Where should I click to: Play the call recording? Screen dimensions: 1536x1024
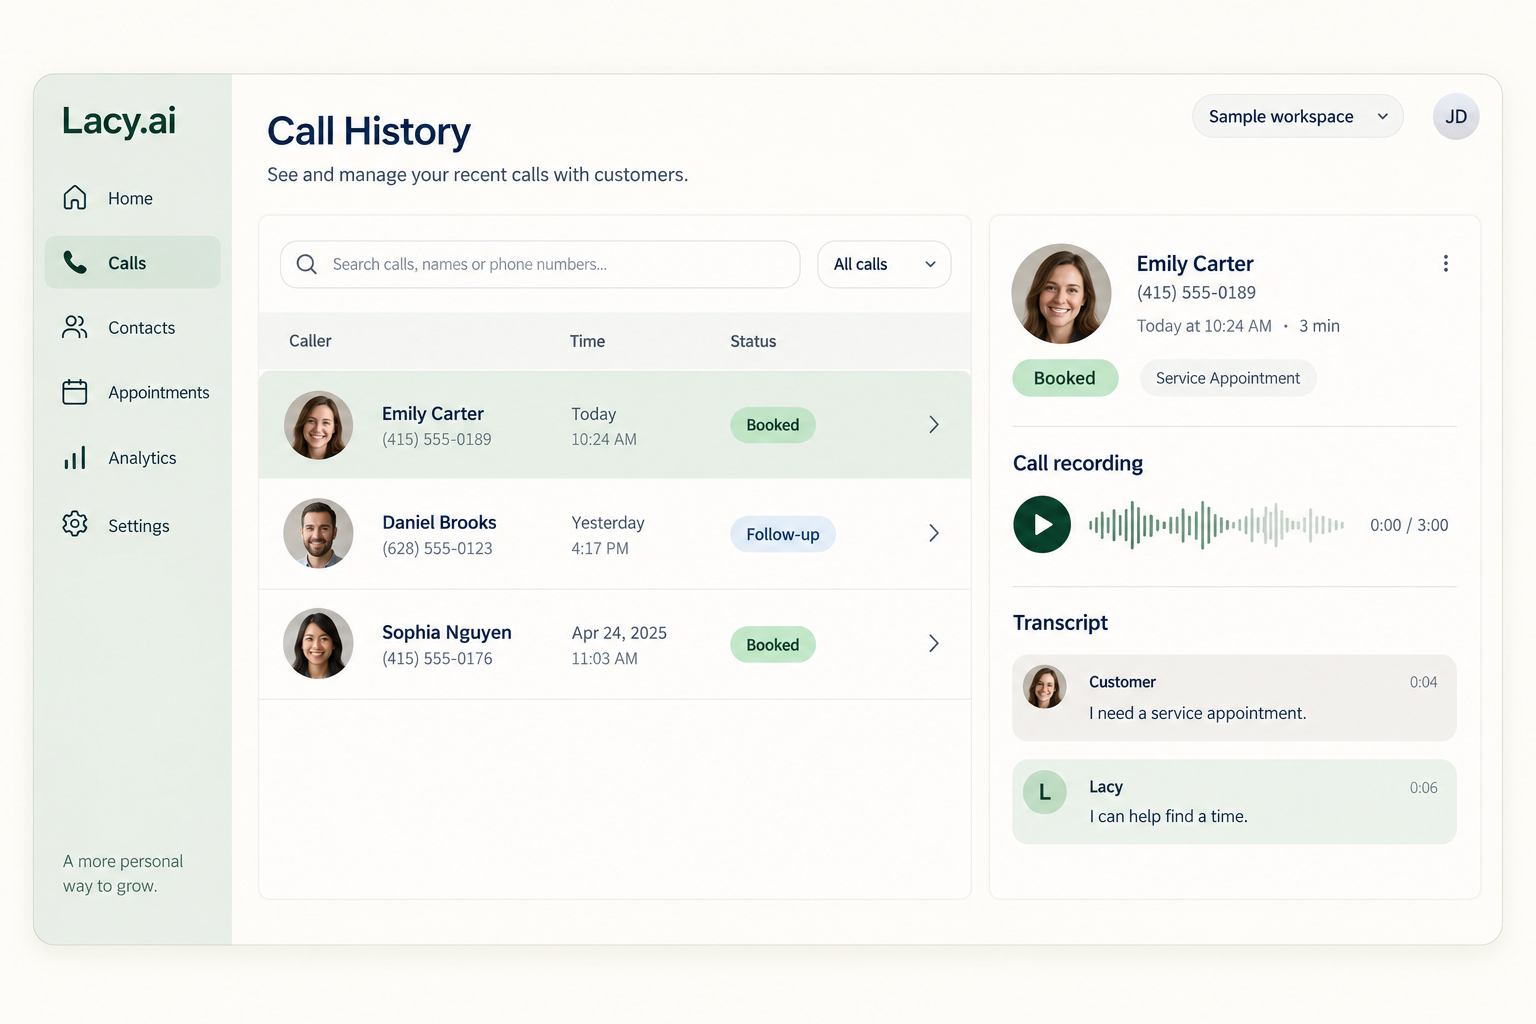1042,524
